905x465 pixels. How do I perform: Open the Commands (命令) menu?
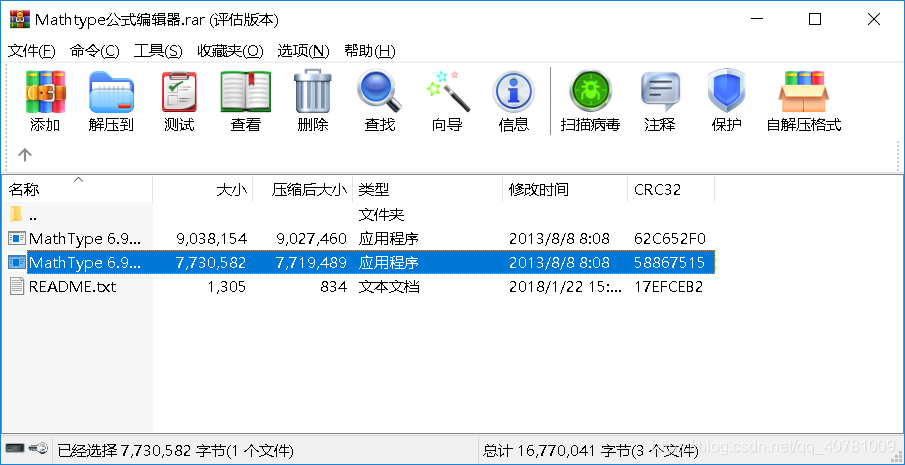[x=95, y=51]
